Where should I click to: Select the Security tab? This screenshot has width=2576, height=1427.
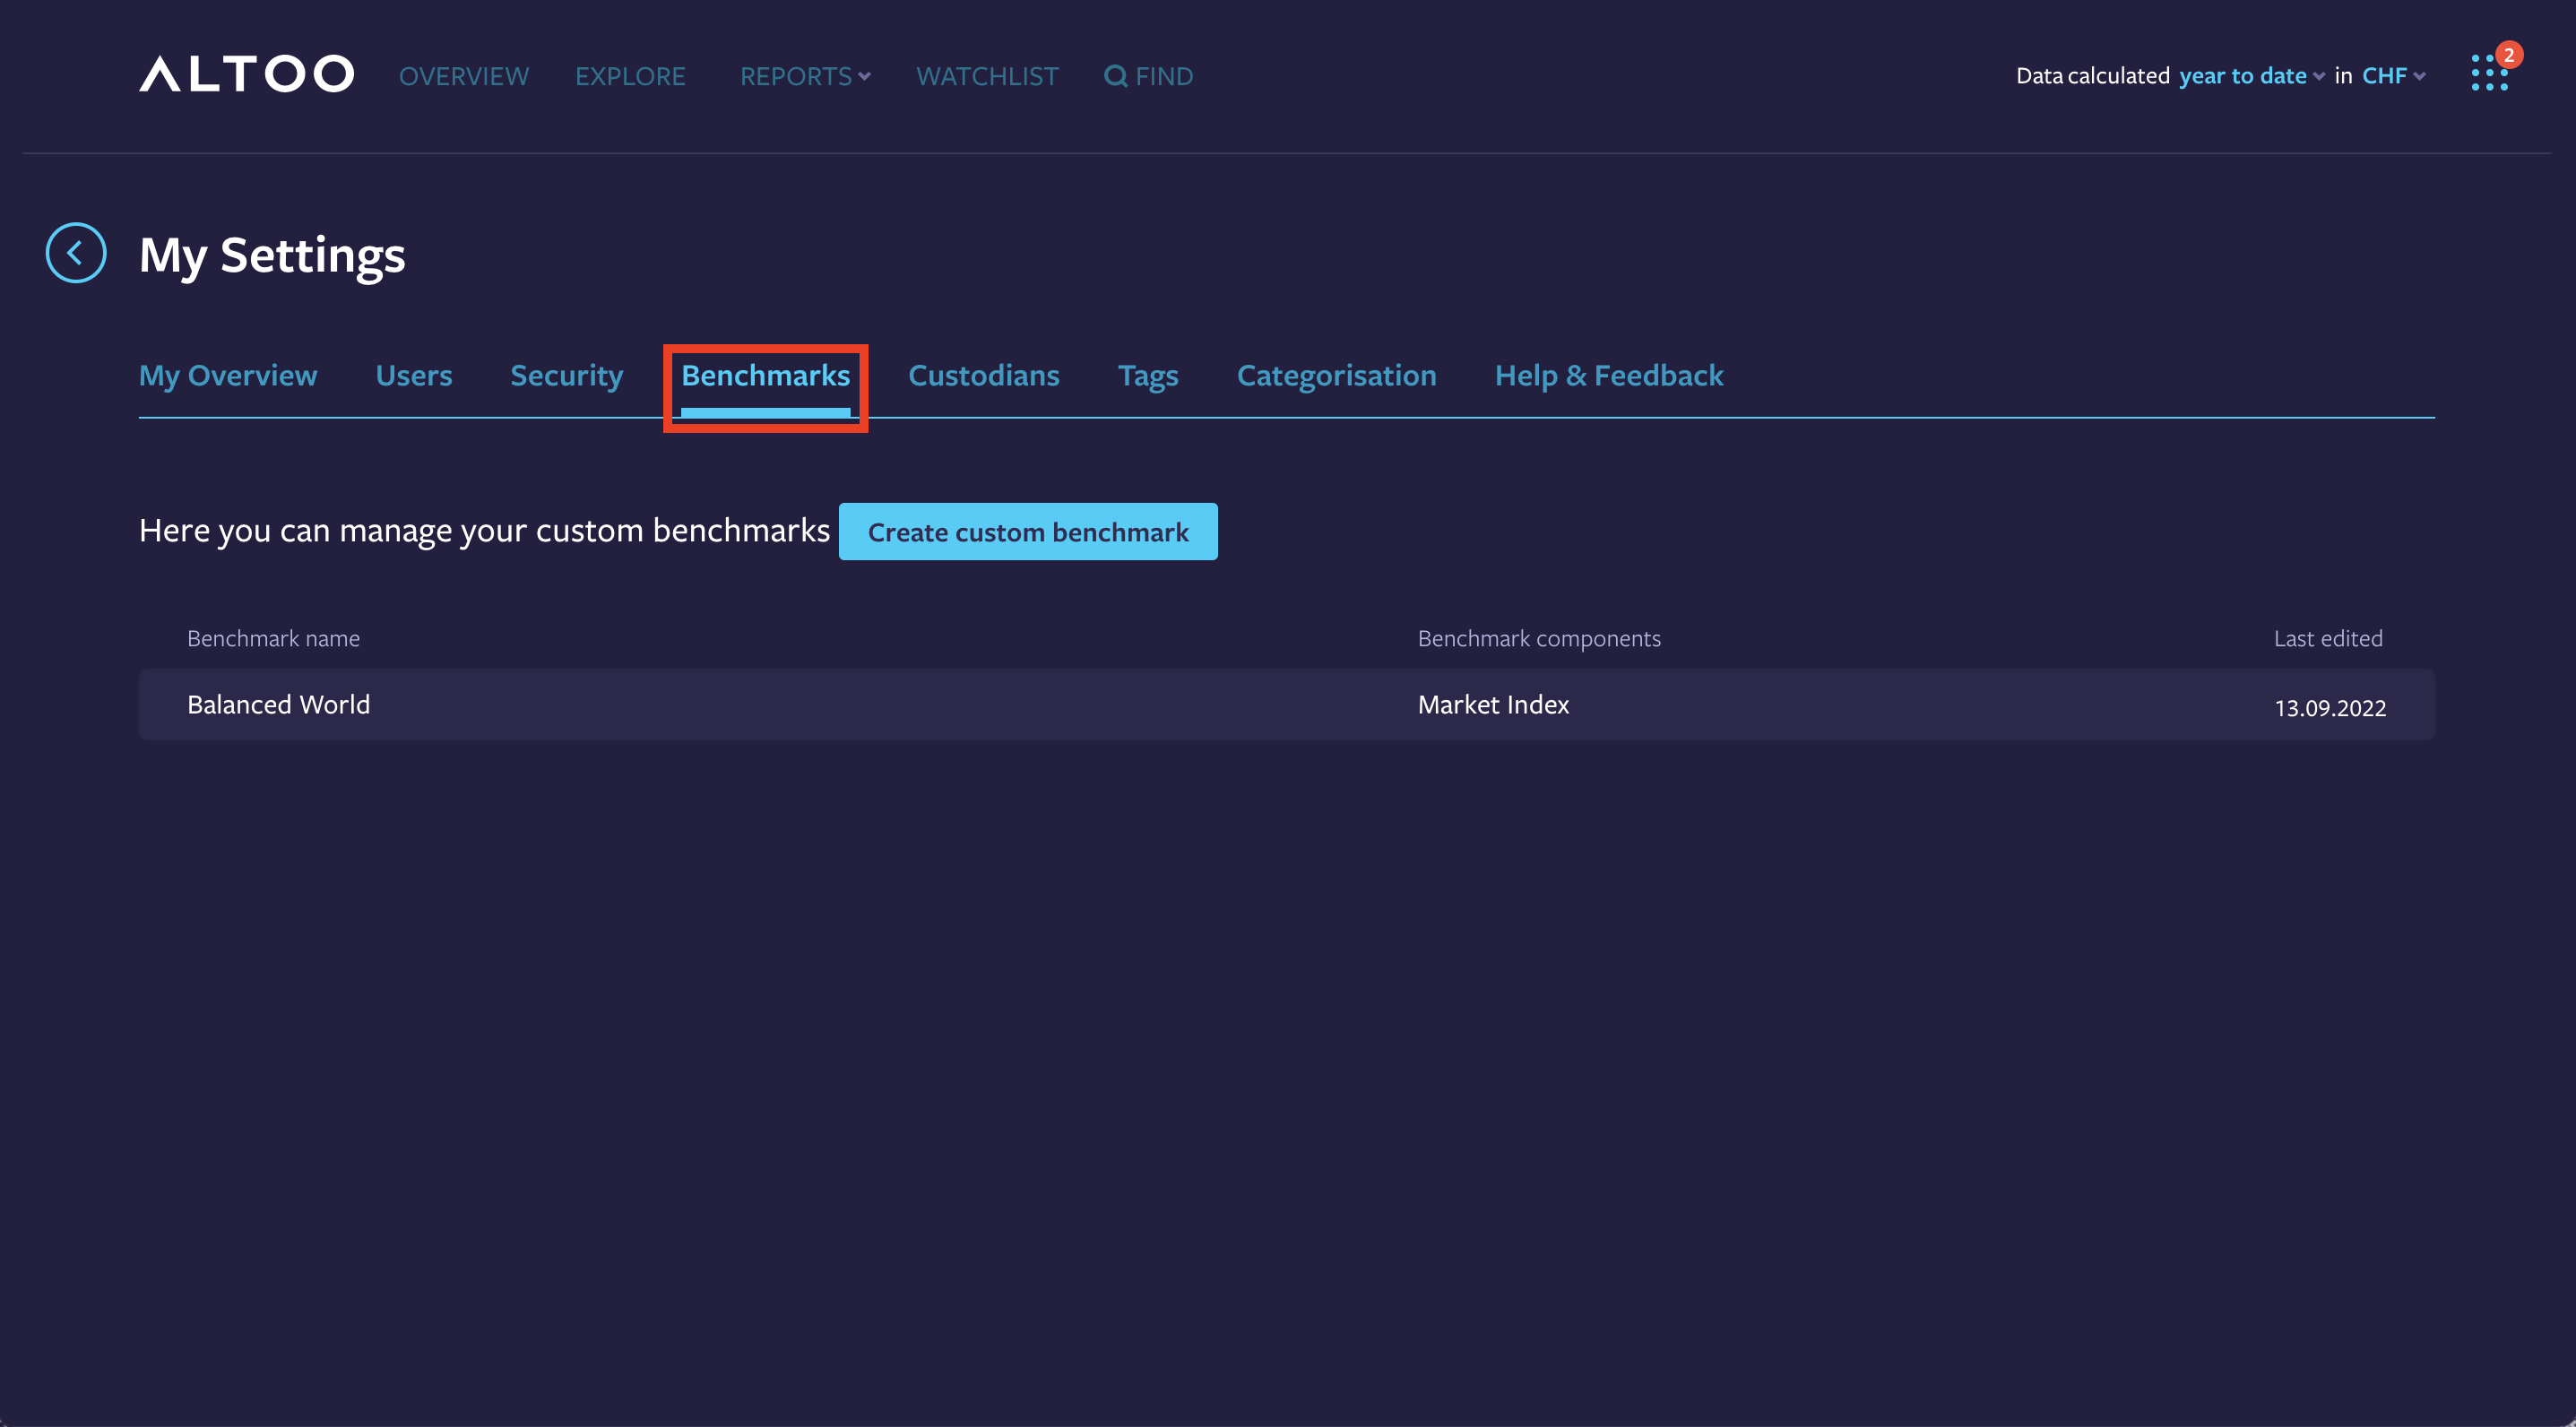click(x=566, y=375)
